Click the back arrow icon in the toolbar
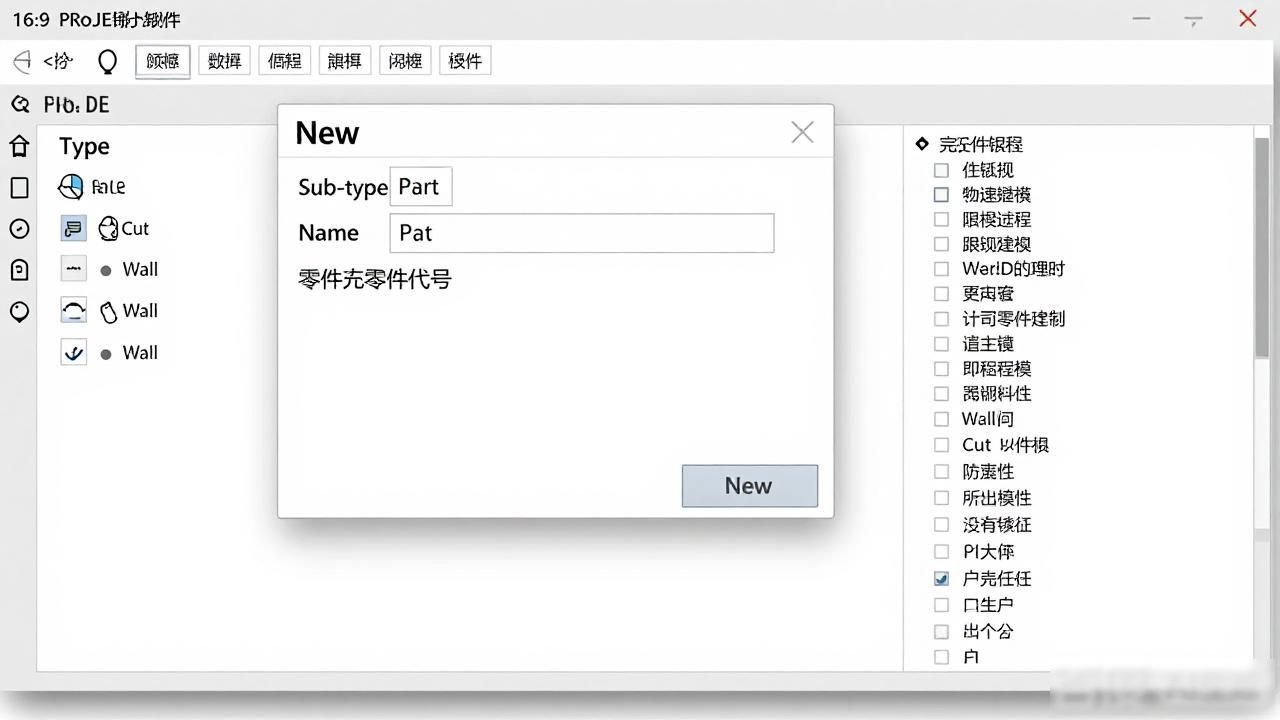1280x720 pixels. tap(22, 61)
